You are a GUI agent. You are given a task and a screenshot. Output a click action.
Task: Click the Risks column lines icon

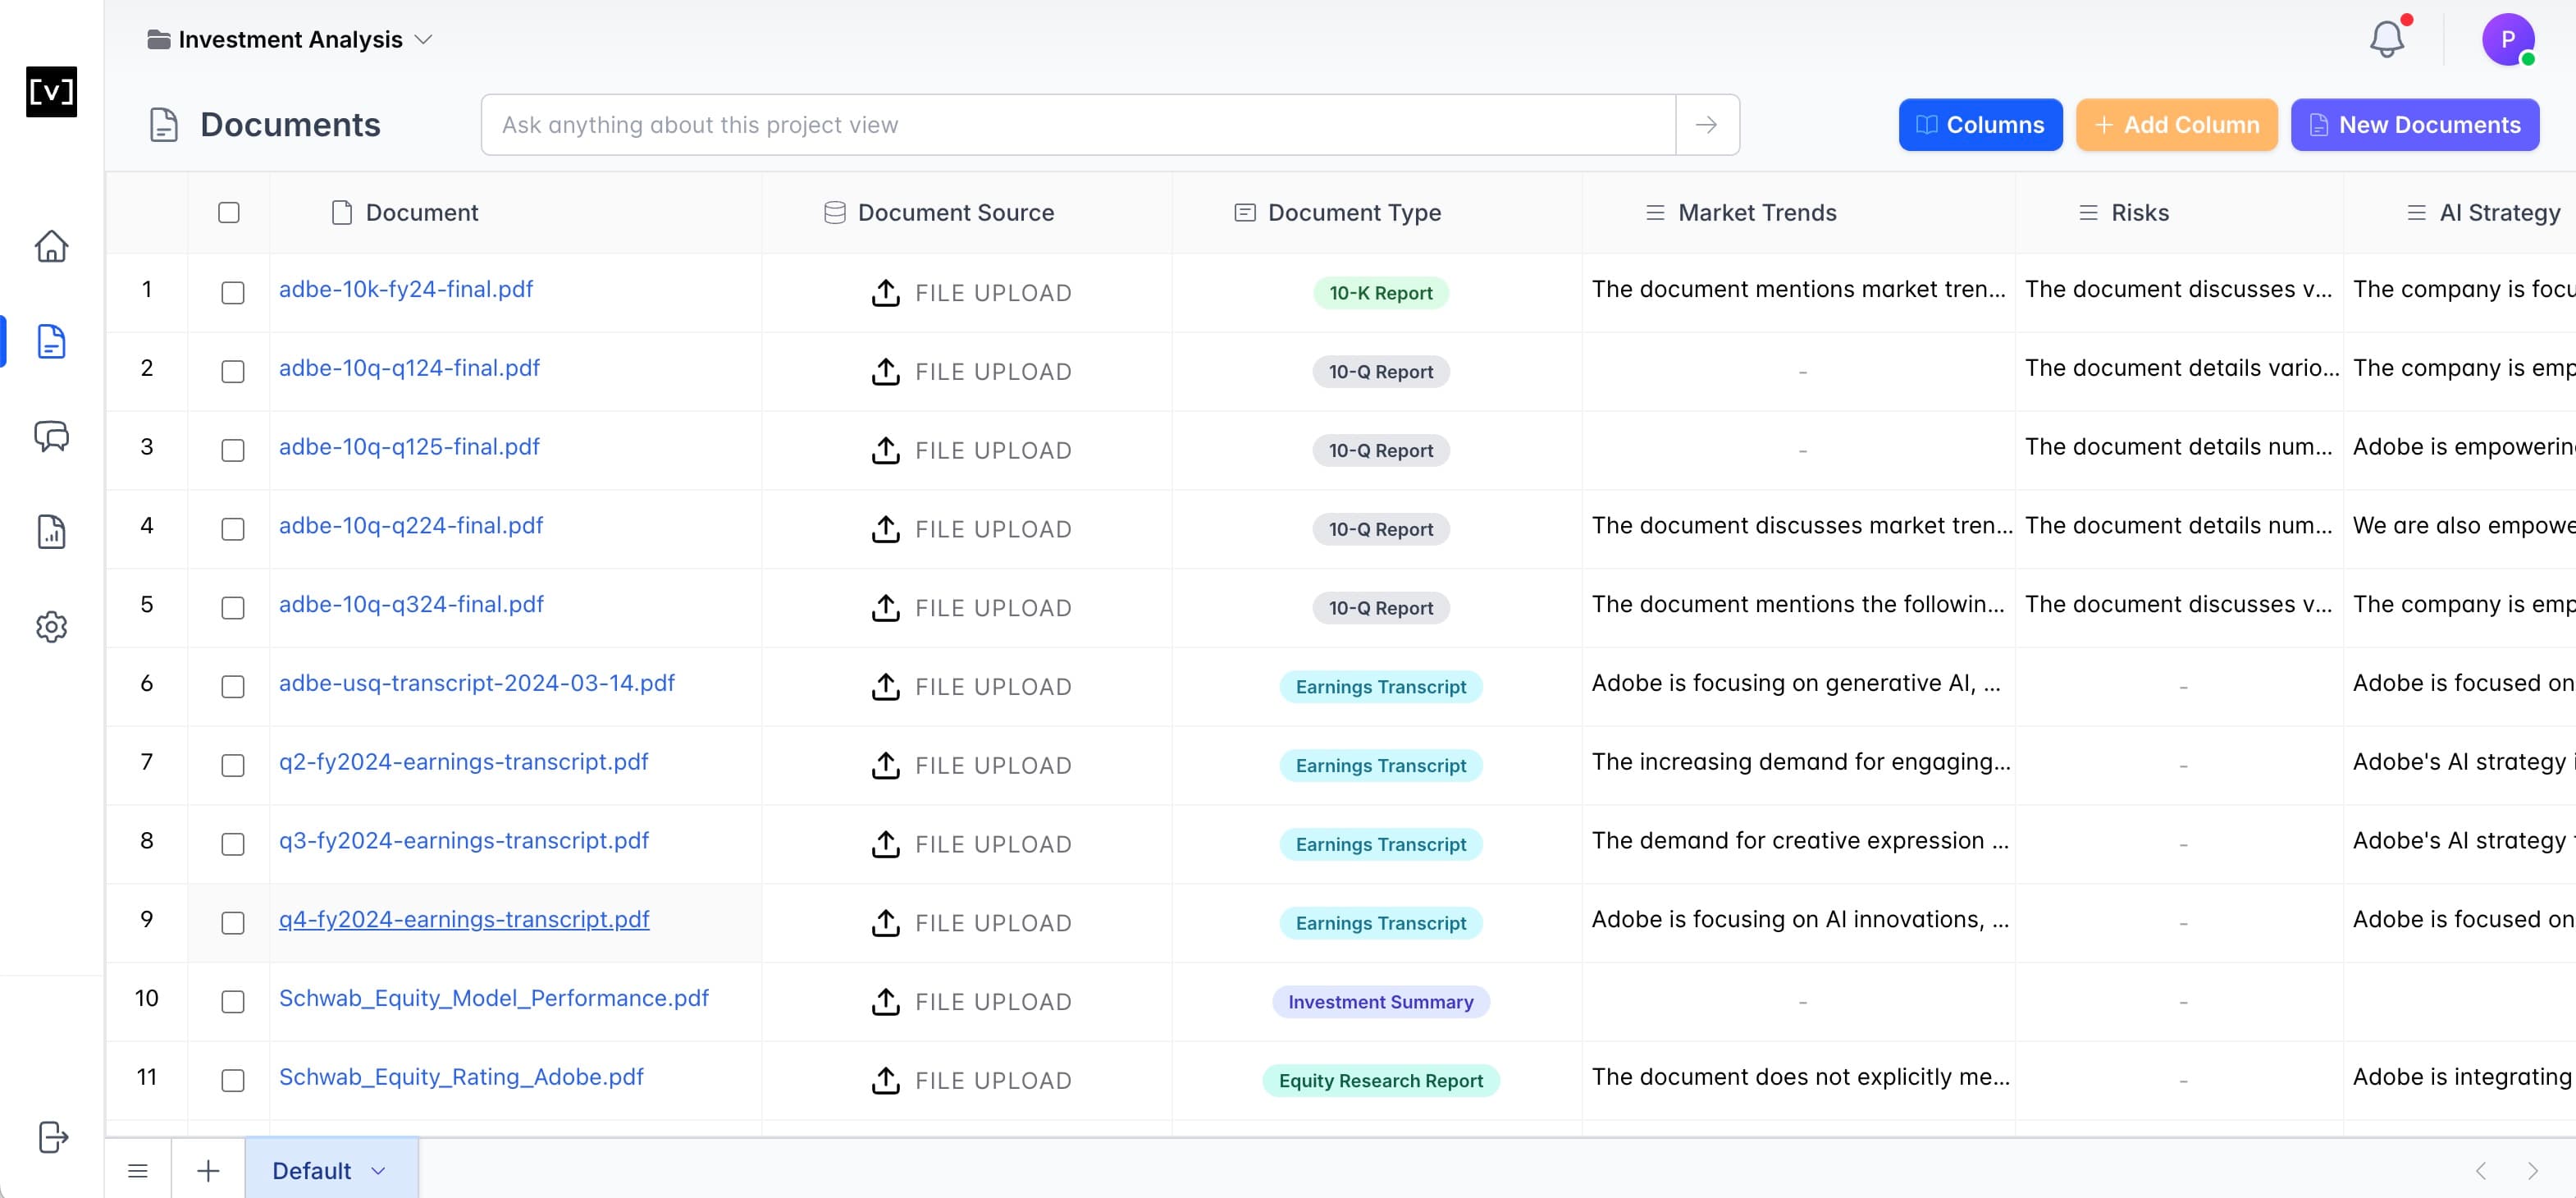click(2089, 213)
